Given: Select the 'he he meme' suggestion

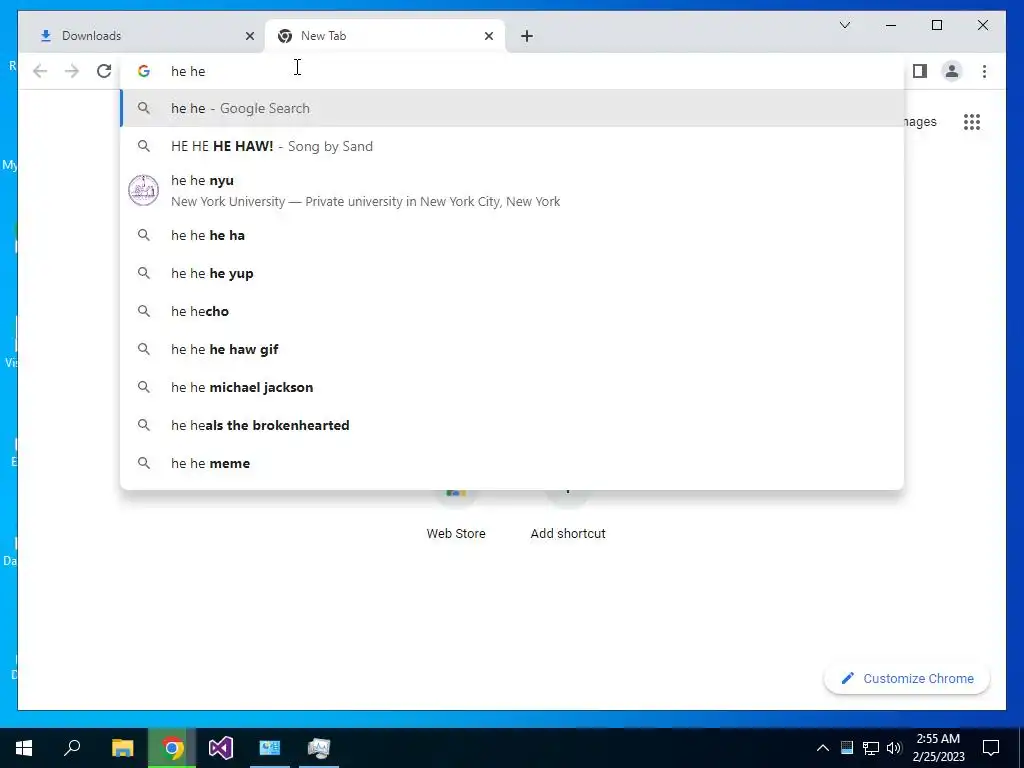Looking at the screenshot, I should tap(513, 462).
